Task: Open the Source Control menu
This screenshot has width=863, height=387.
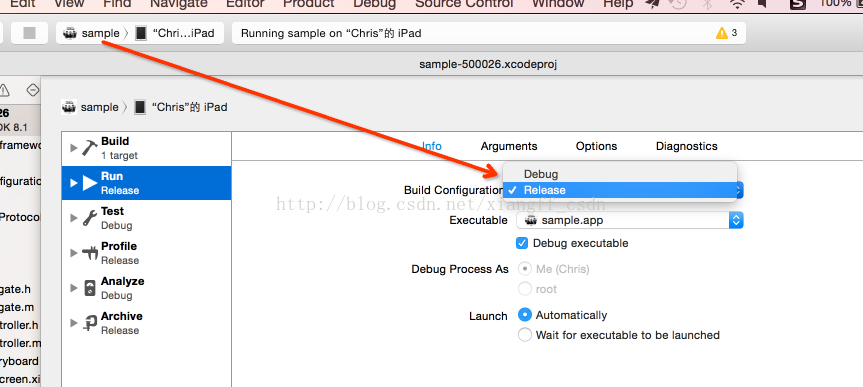Action: pyautogui.click(x=463, y=4)
